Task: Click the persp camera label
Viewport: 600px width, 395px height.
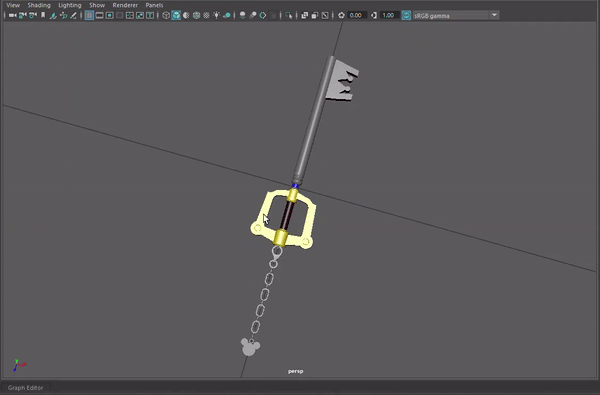Action: [295, 371]
